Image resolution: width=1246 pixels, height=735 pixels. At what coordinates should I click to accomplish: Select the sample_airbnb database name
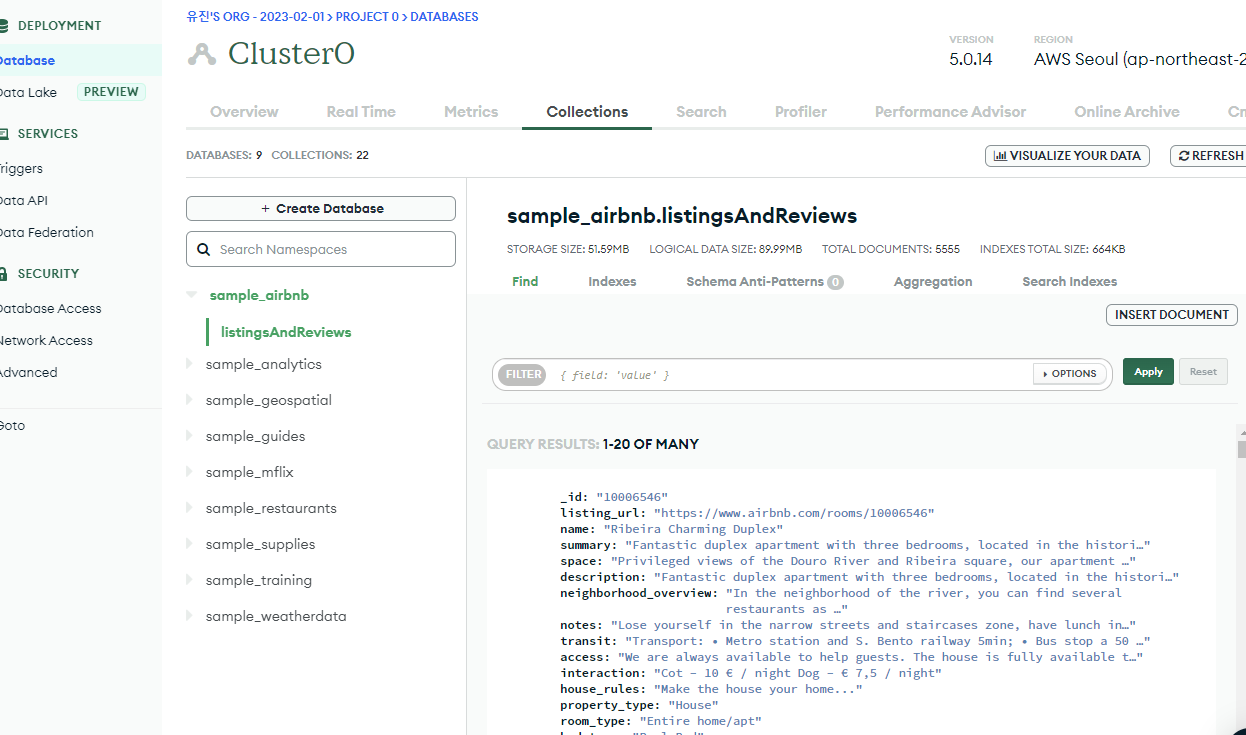(259, 296)
